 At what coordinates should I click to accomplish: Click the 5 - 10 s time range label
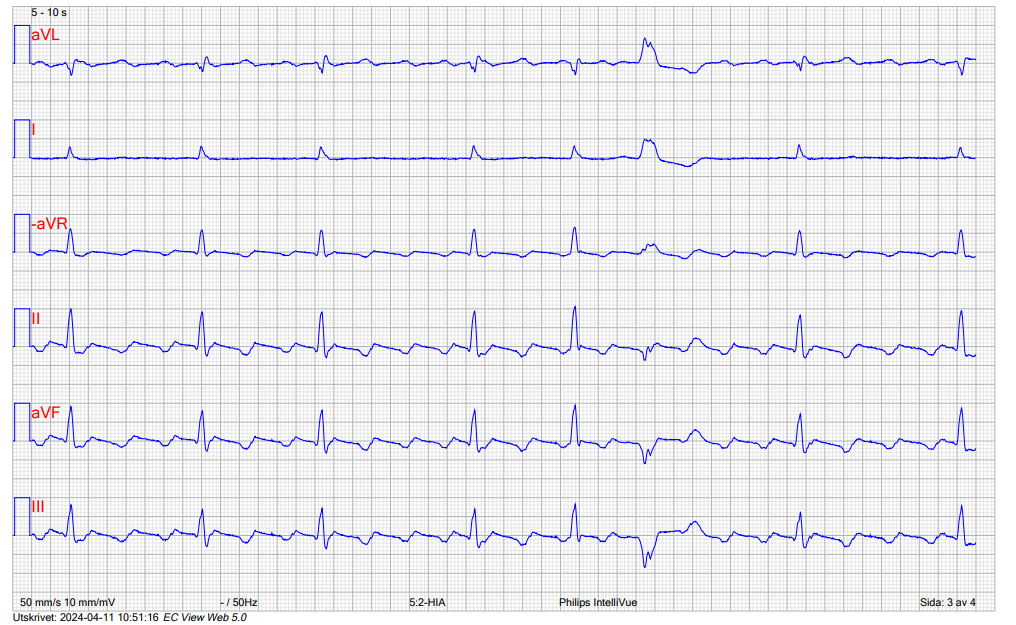point(49,12)
